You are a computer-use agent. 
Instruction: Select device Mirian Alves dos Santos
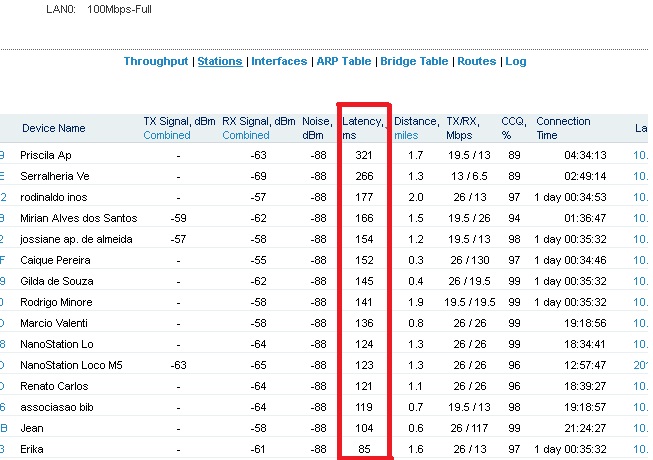79,218
